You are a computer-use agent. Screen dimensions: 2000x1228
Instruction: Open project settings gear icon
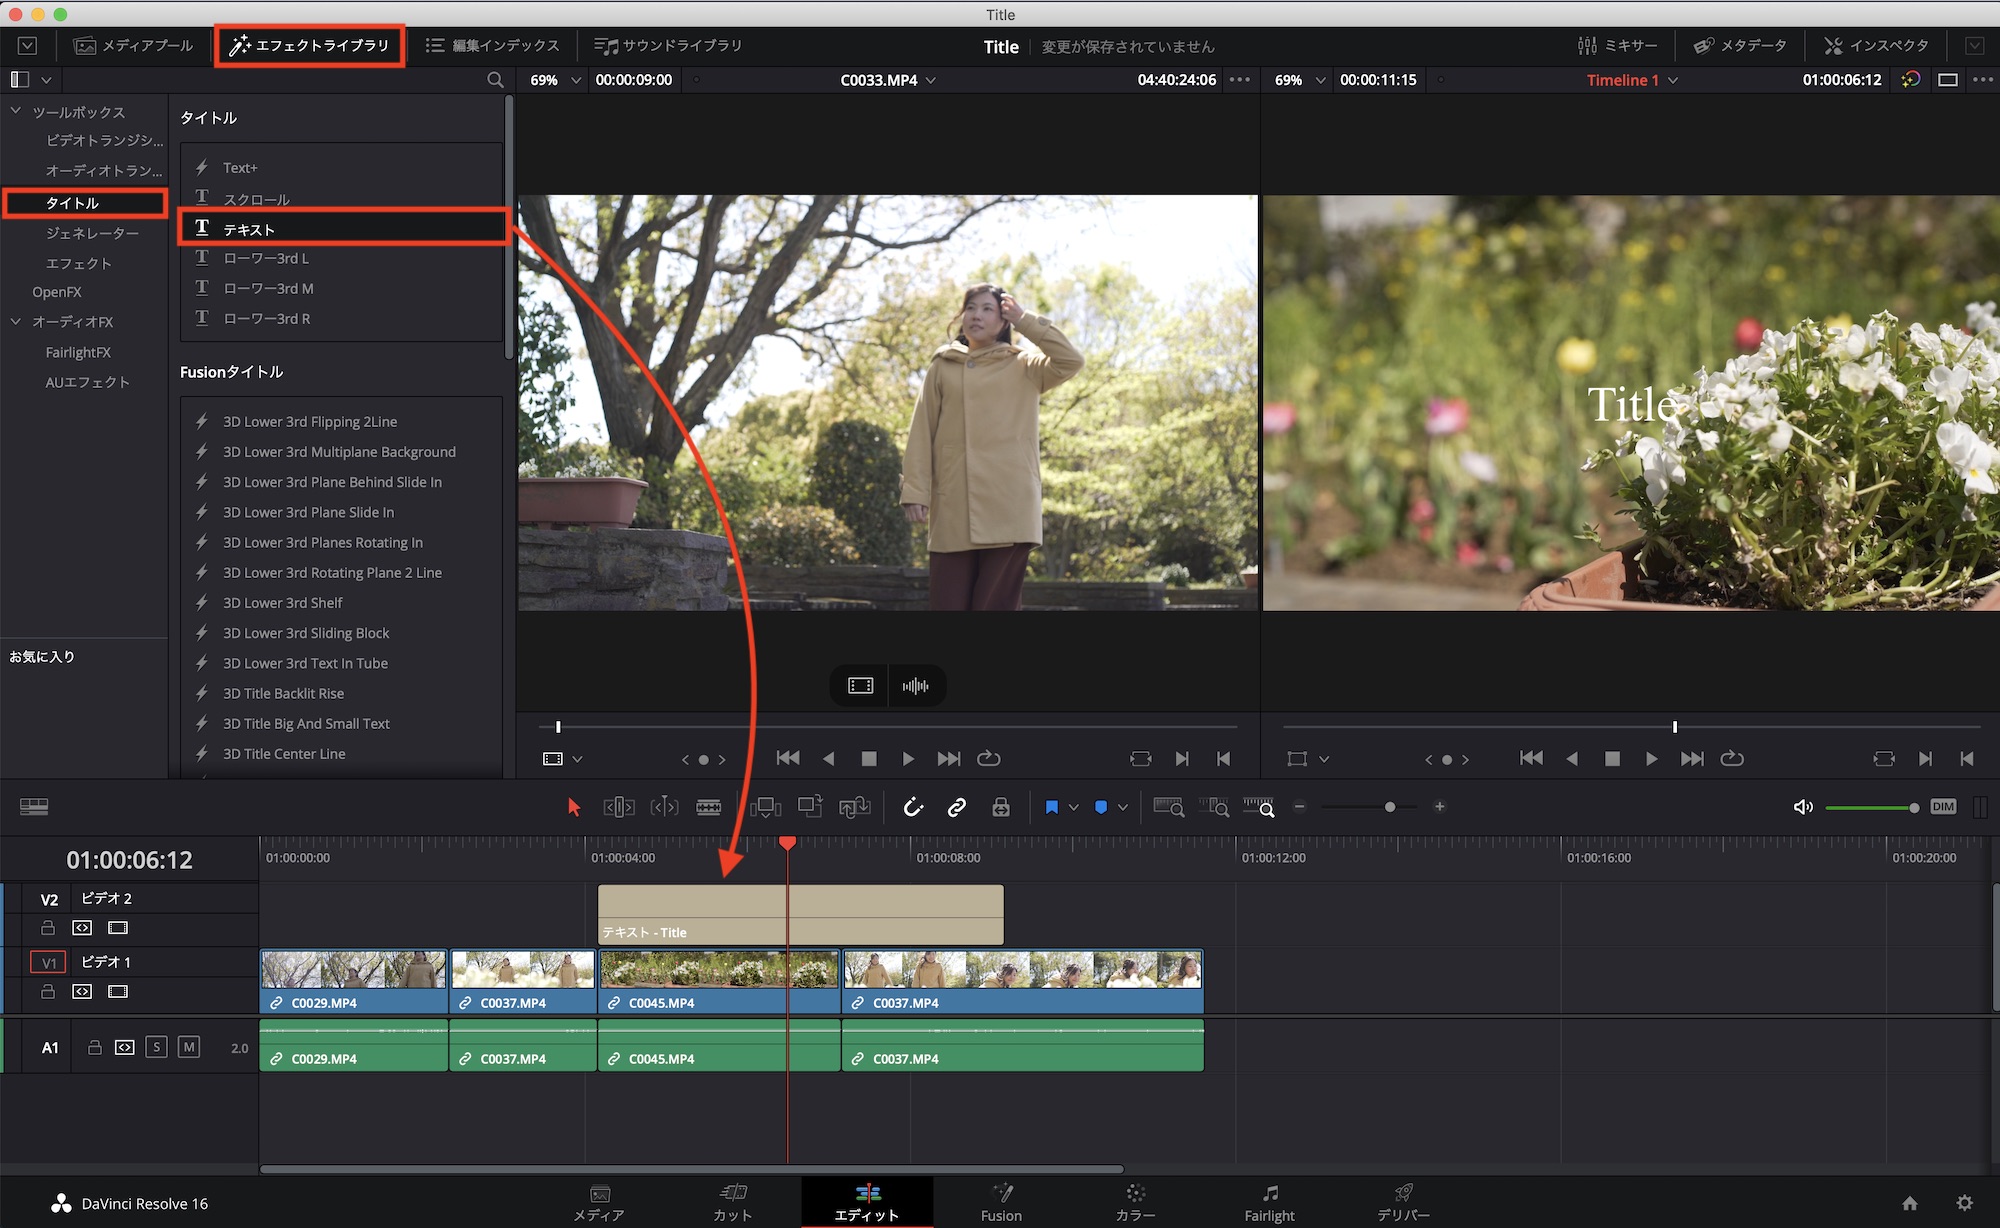(x=1964, y=1203)
